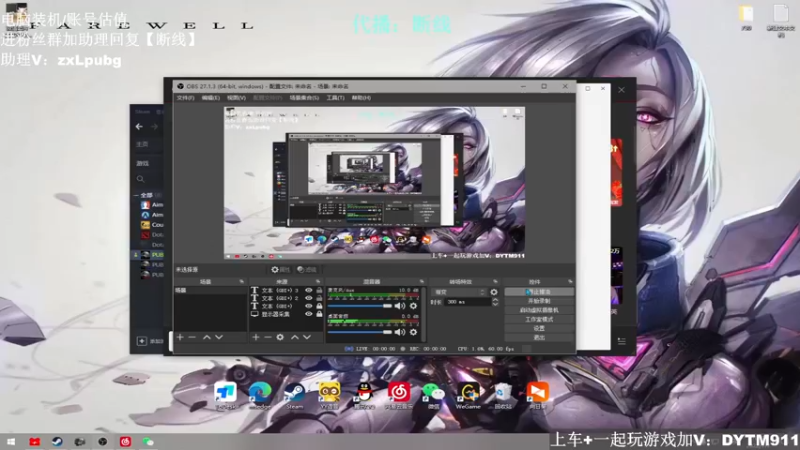Pop out Sources panel via header icon
800x450 pixels.
(318, 282)
